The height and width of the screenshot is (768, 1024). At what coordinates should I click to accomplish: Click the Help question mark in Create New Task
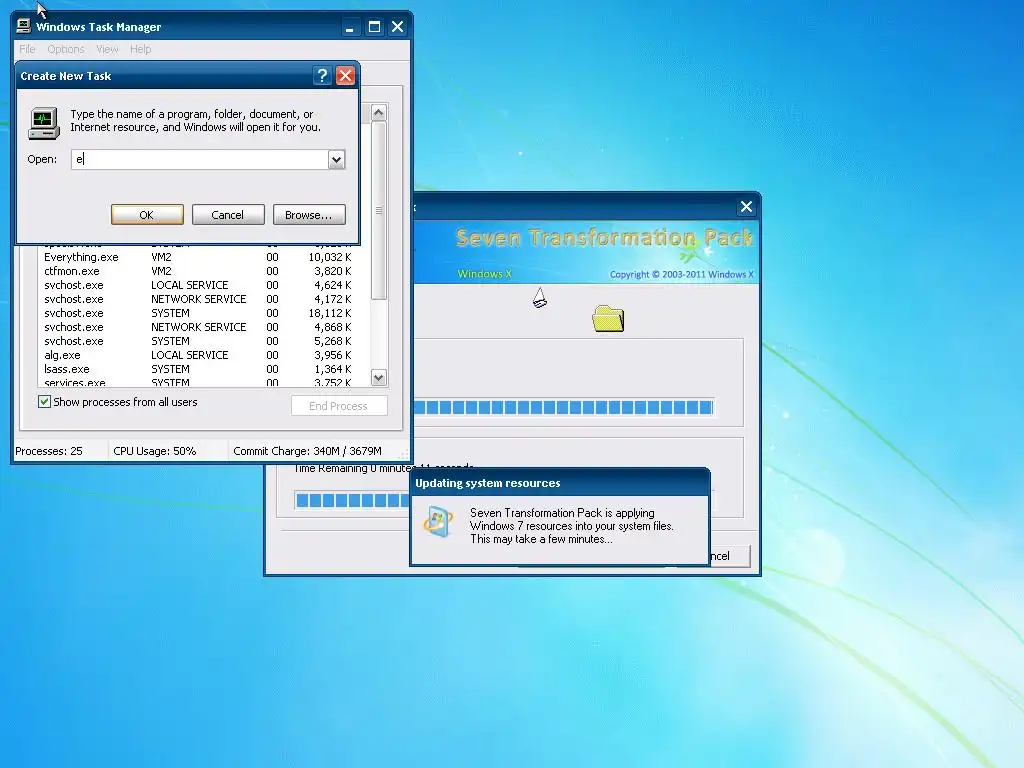click(x=322, y=76)
